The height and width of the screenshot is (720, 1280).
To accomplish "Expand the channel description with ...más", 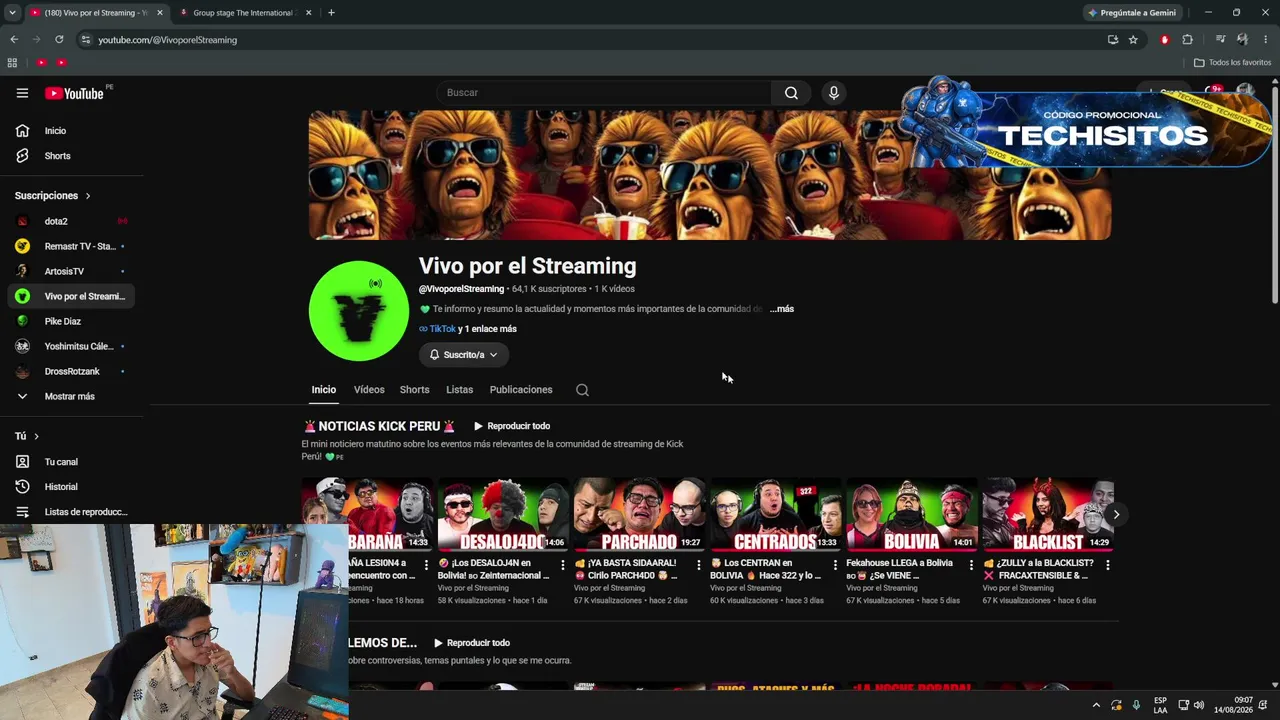I will (782, 309).
